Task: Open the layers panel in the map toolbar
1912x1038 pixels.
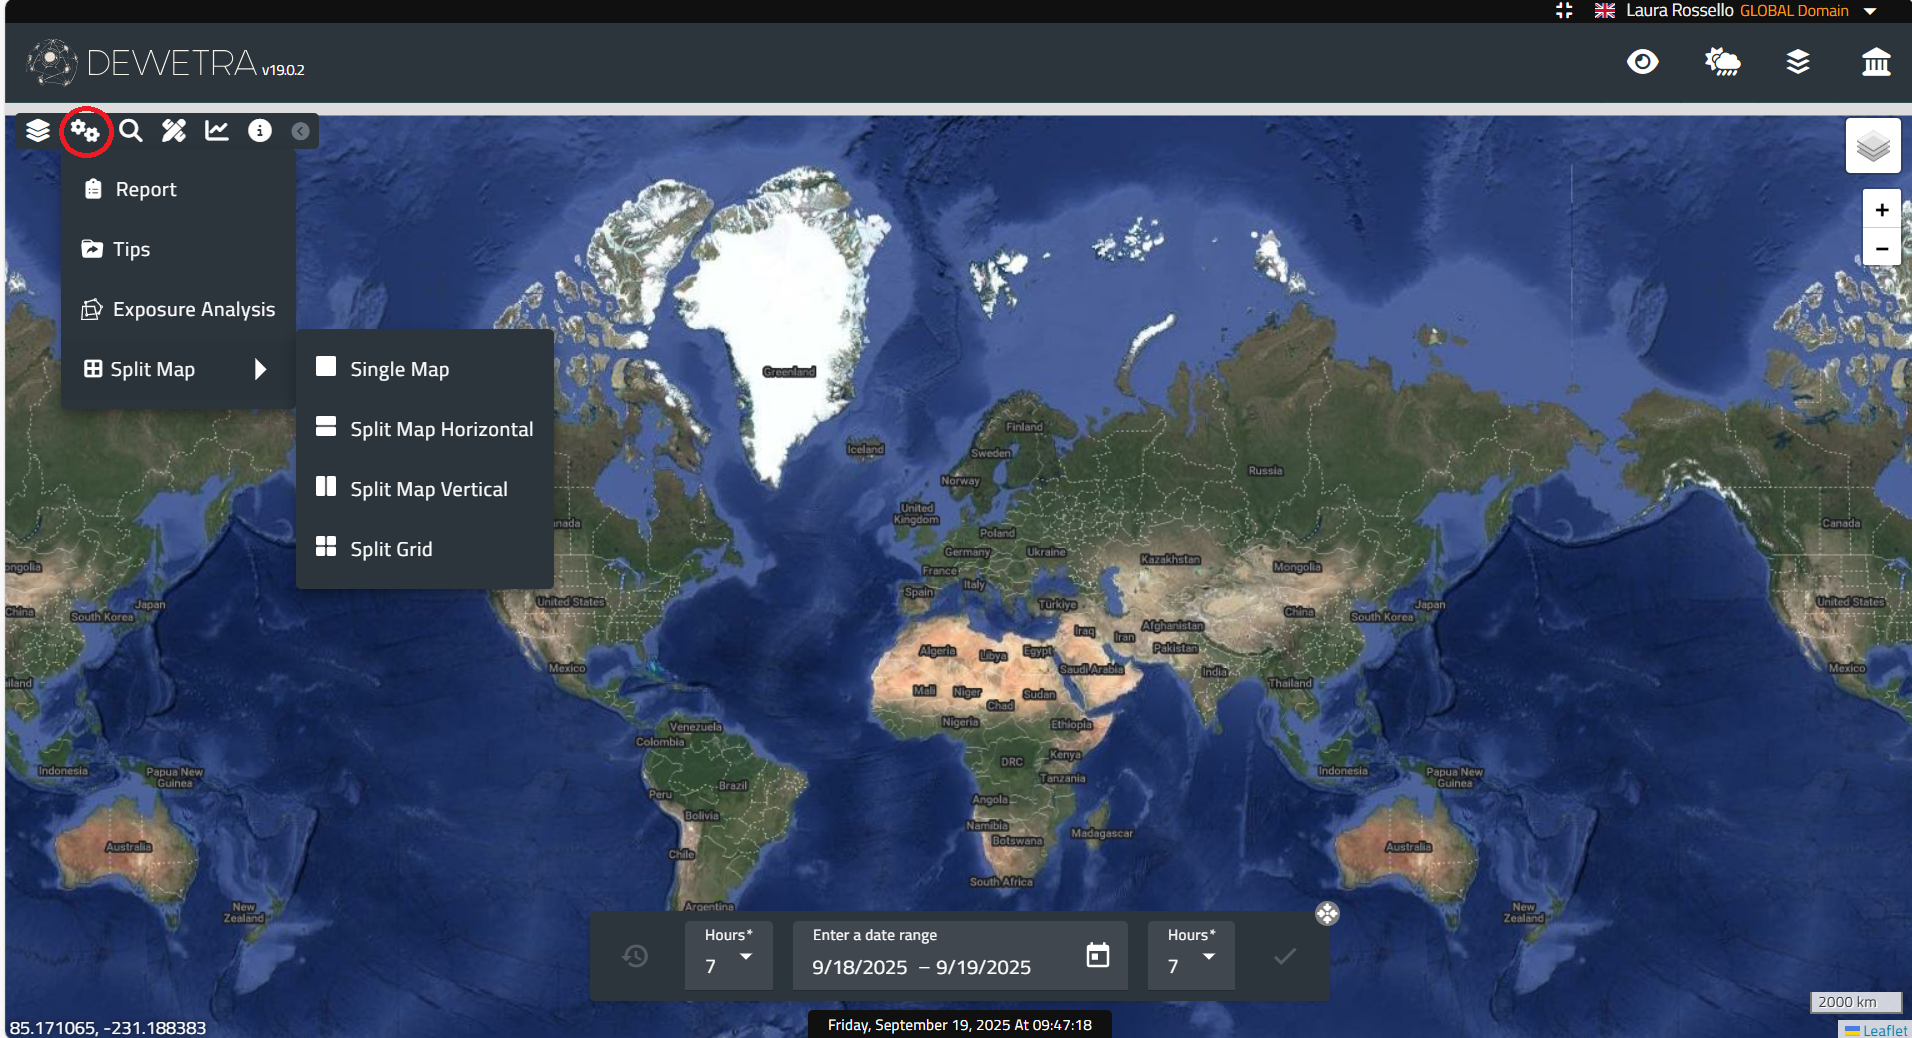Action: pyautogui.click(x=38, y=131)
